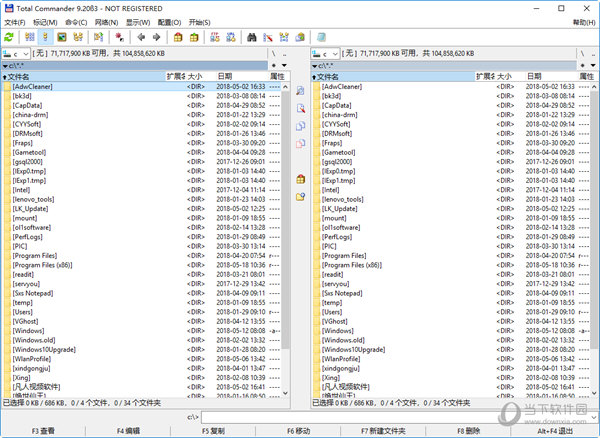Click the invert selection red star icon
The image size is (600, 438).
click(x=119, y=37)
